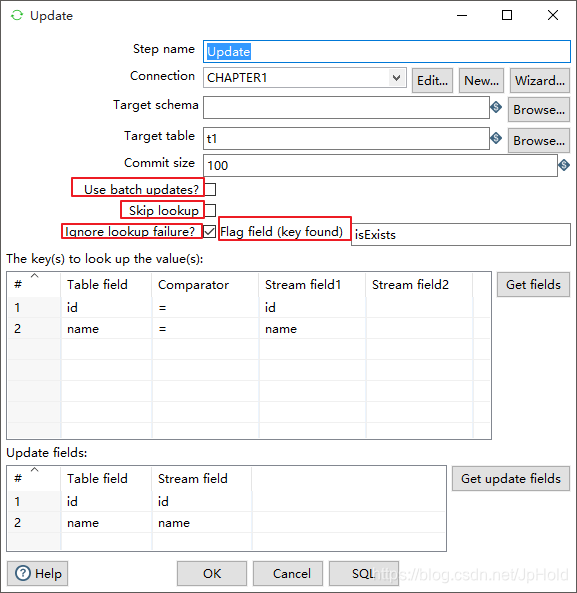Image resolution: width=577 pixels, height=593 pixels.
Task: Click comparator '=' in key row 2
Action: coord(205,329)
